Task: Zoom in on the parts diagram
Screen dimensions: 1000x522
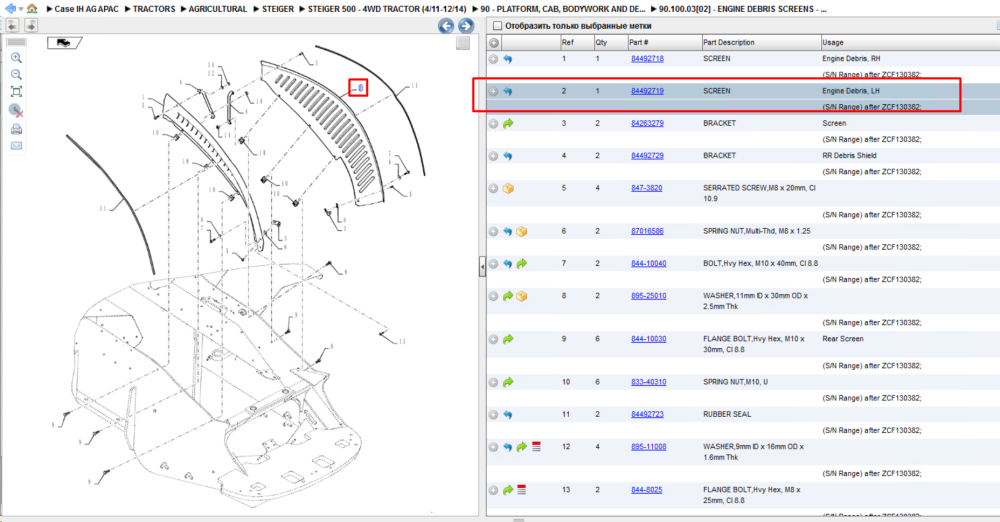Action: click(x=17, y=58)
